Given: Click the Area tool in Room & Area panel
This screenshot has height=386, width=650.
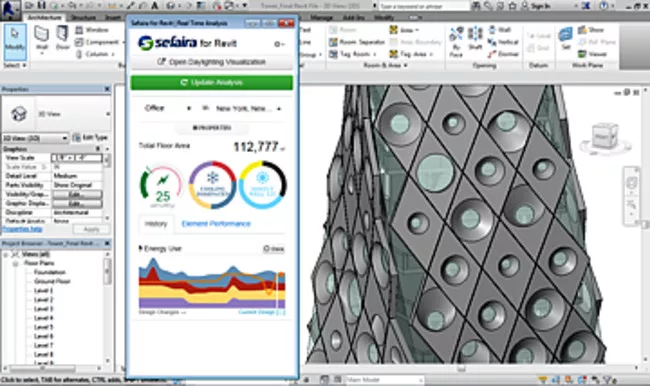Looking at the screenshot, I should tap(404, 30).
